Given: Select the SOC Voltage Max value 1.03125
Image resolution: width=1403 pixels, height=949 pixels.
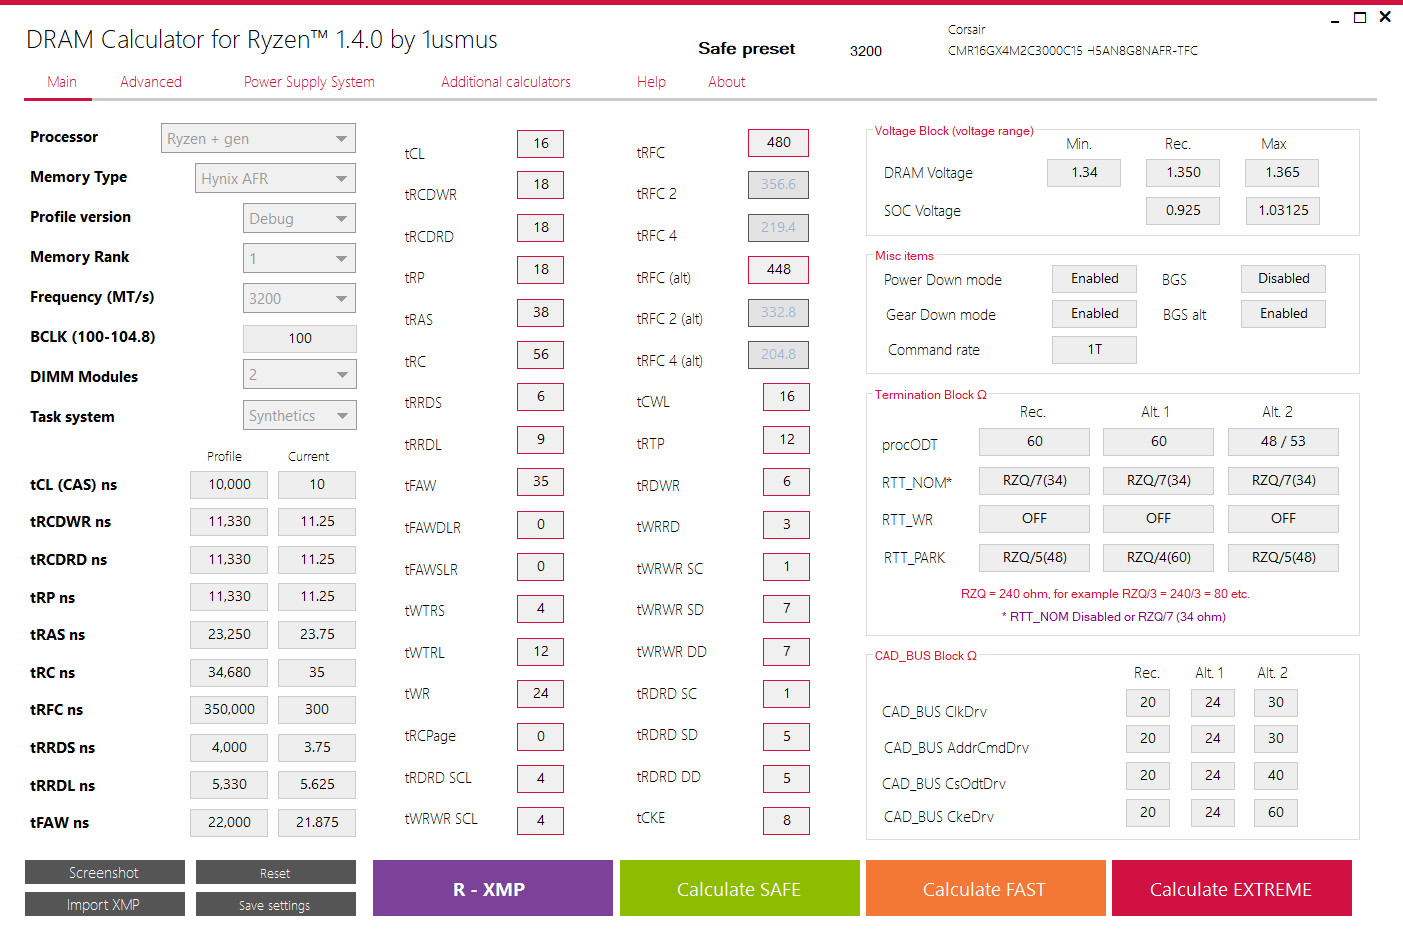Looking at the screenshot, I should (1283, 210).
